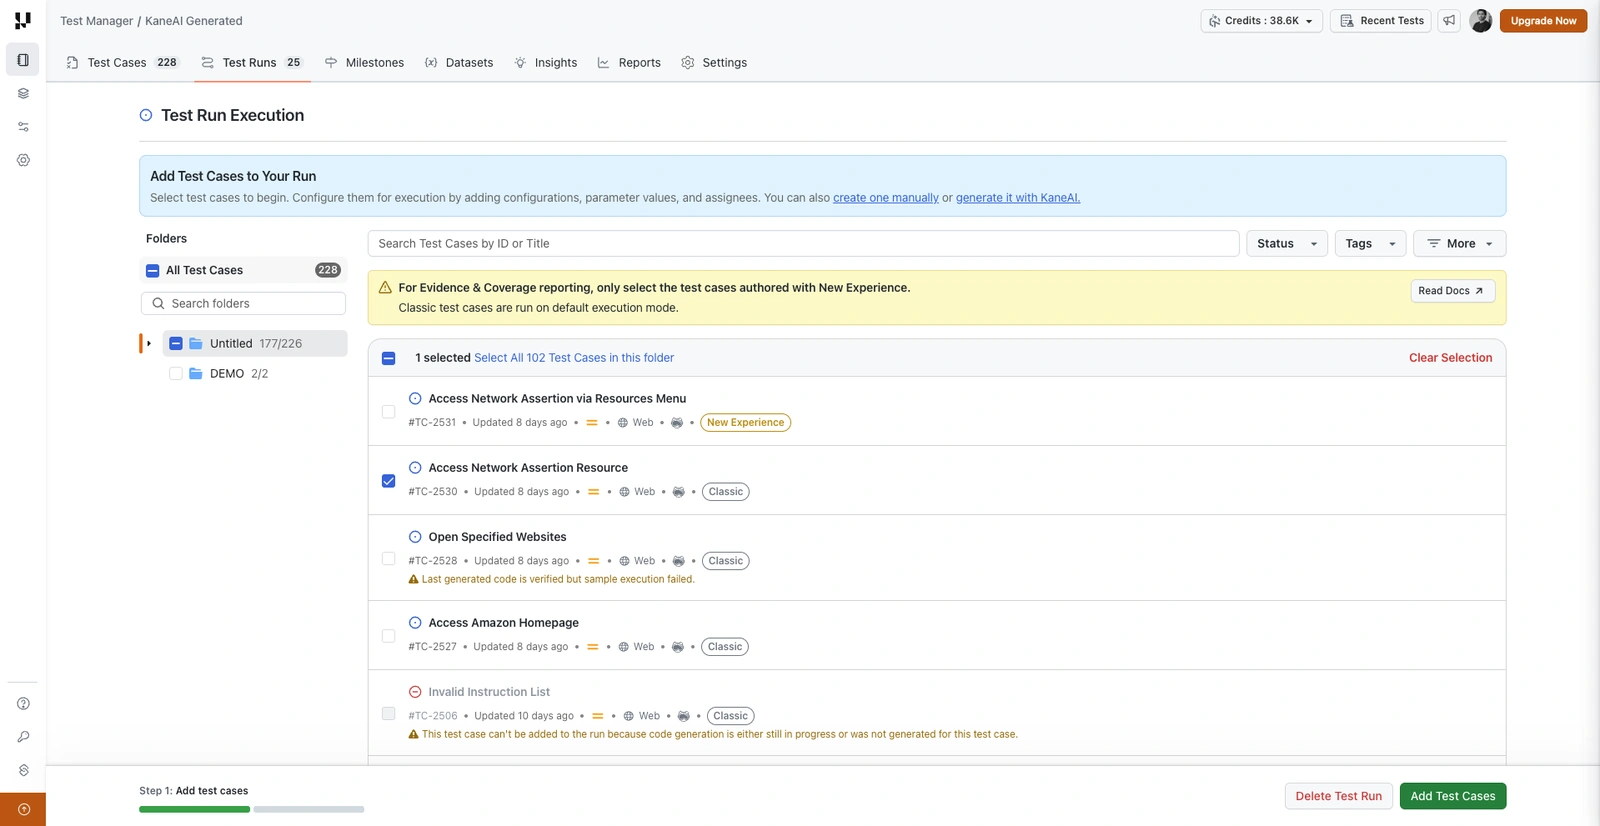This screenshot has height=826, width=1600.
Task: Click the Read Docs button
Action: click(x=1452, y=291)
